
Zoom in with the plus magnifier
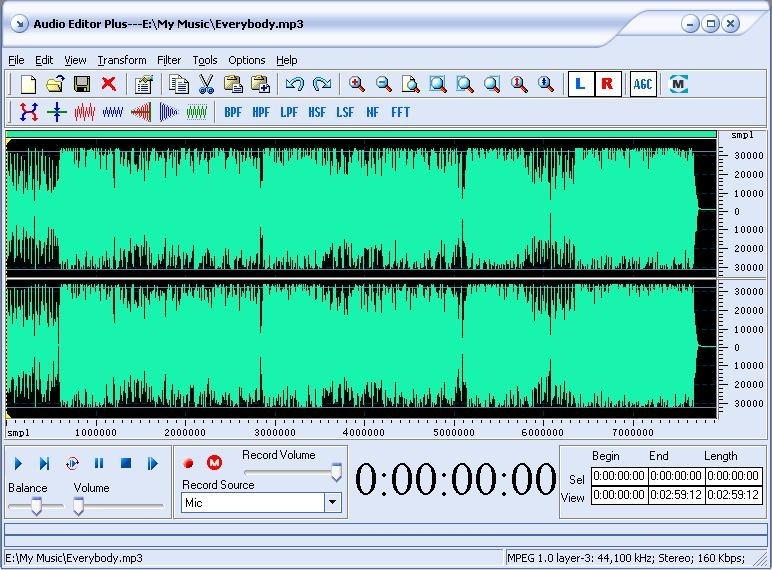pyautogui.click(x=356, y=84)
